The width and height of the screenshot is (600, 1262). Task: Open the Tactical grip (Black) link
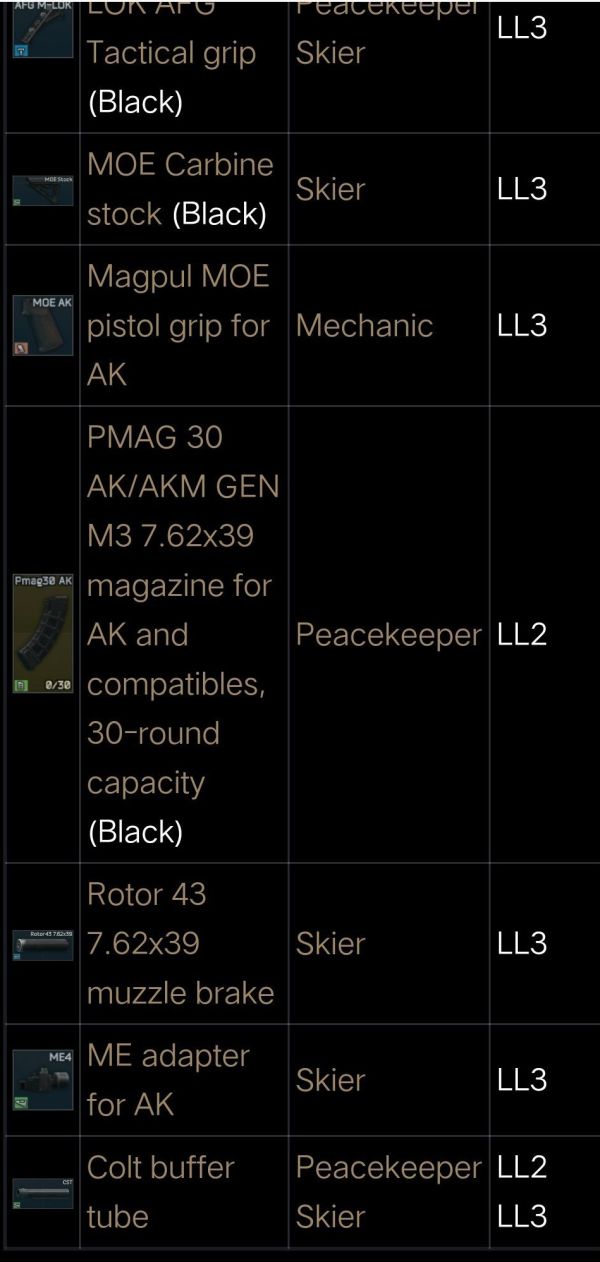pyautogui.click(x=170, y=53)
